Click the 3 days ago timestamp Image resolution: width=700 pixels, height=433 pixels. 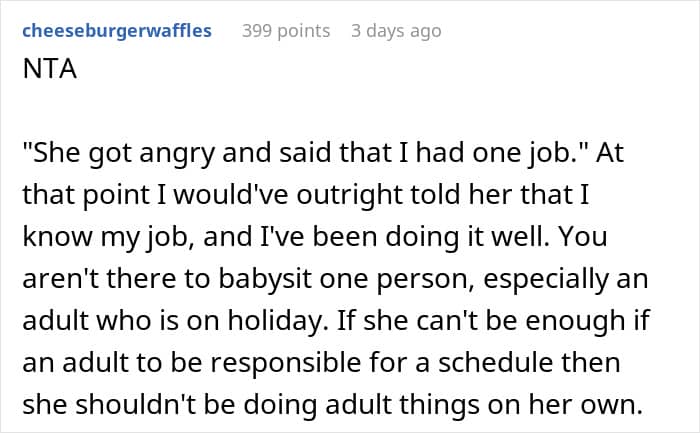[x=396, y=31]
